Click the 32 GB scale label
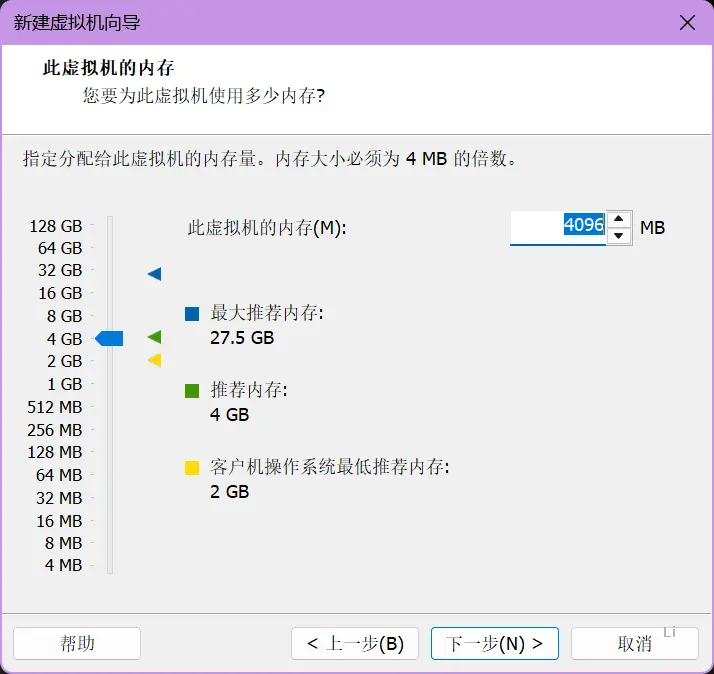714x674 pixels. point(60,270)
